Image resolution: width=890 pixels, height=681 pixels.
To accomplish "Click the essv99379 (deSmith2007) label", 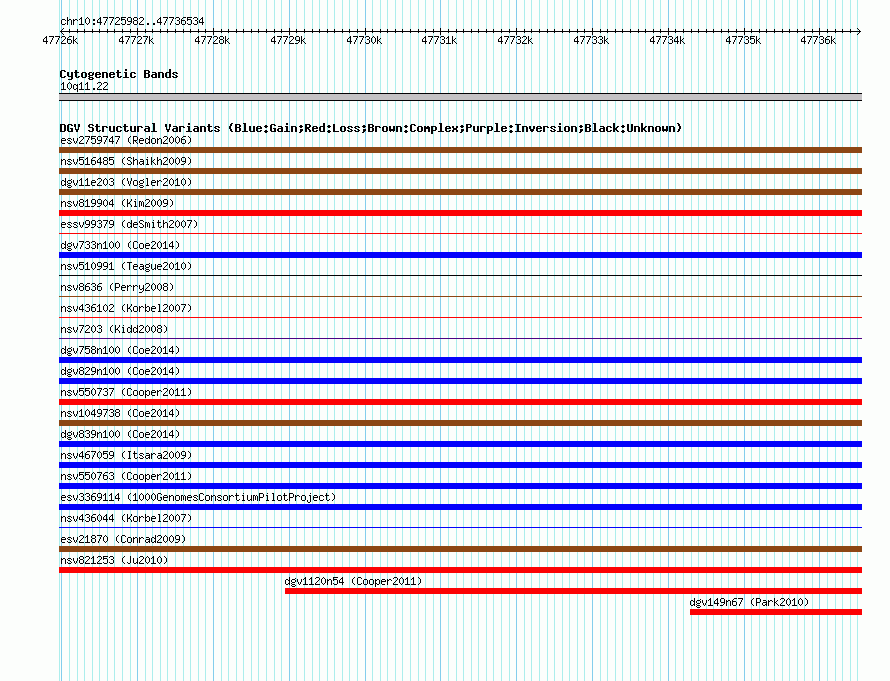I will coord(129,224).
